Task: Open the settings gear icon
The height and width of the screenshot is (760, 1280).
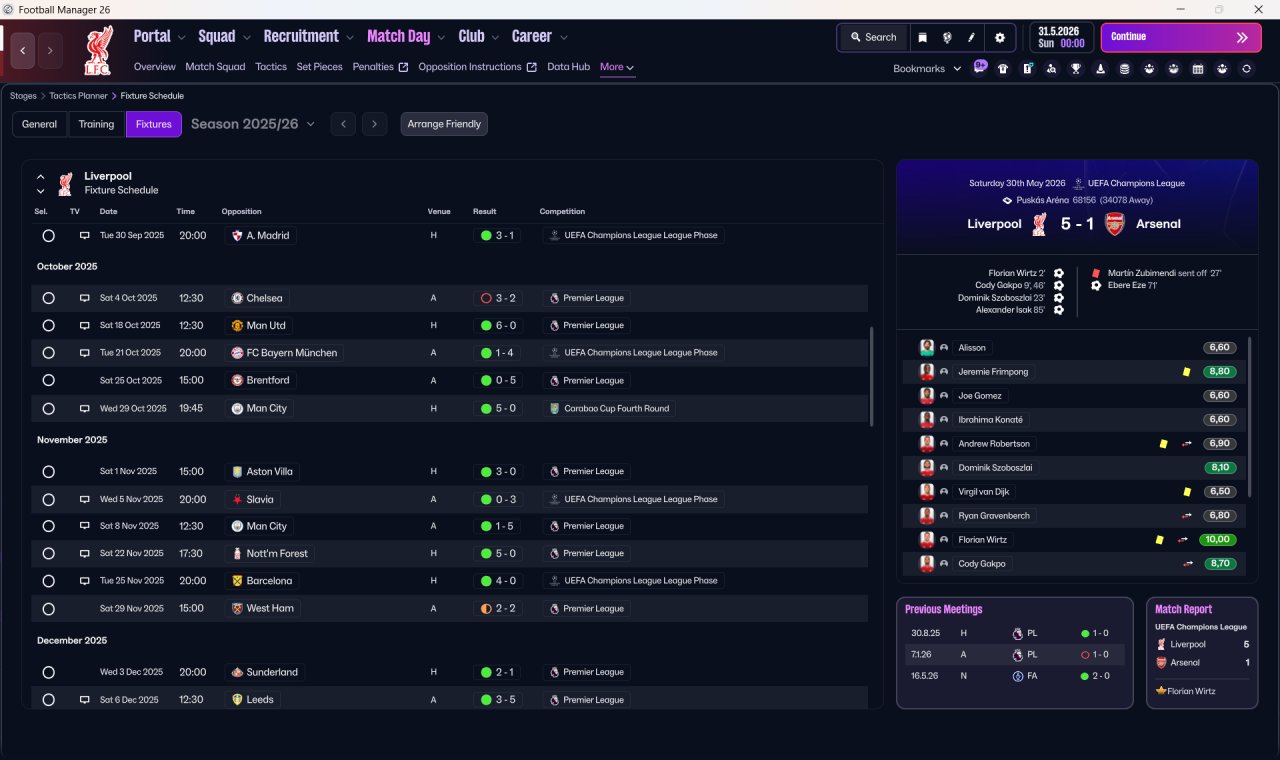Action: [999, 37]
